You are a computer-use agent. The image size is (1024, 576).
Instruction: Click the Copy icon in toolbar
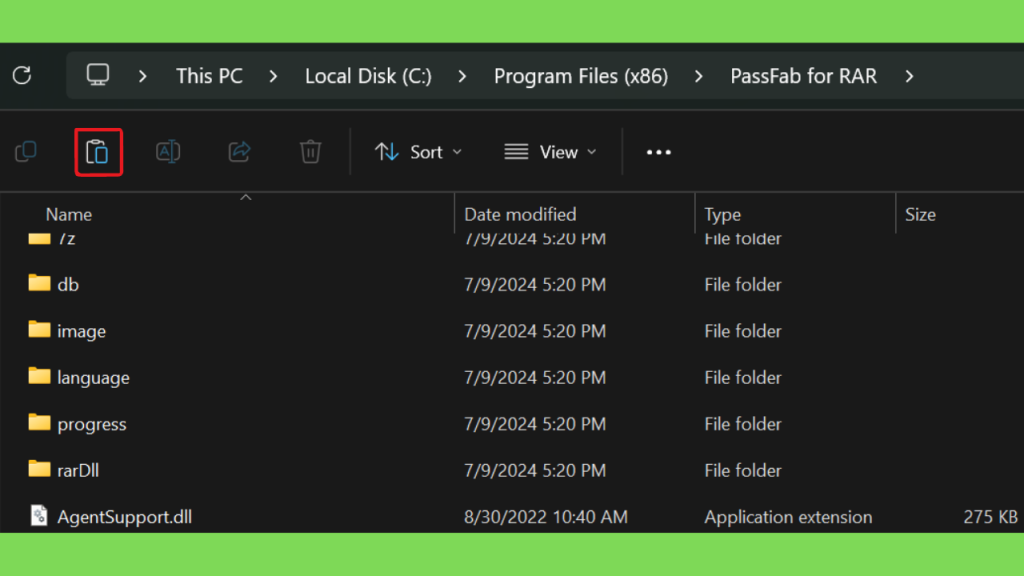[26, 152]
